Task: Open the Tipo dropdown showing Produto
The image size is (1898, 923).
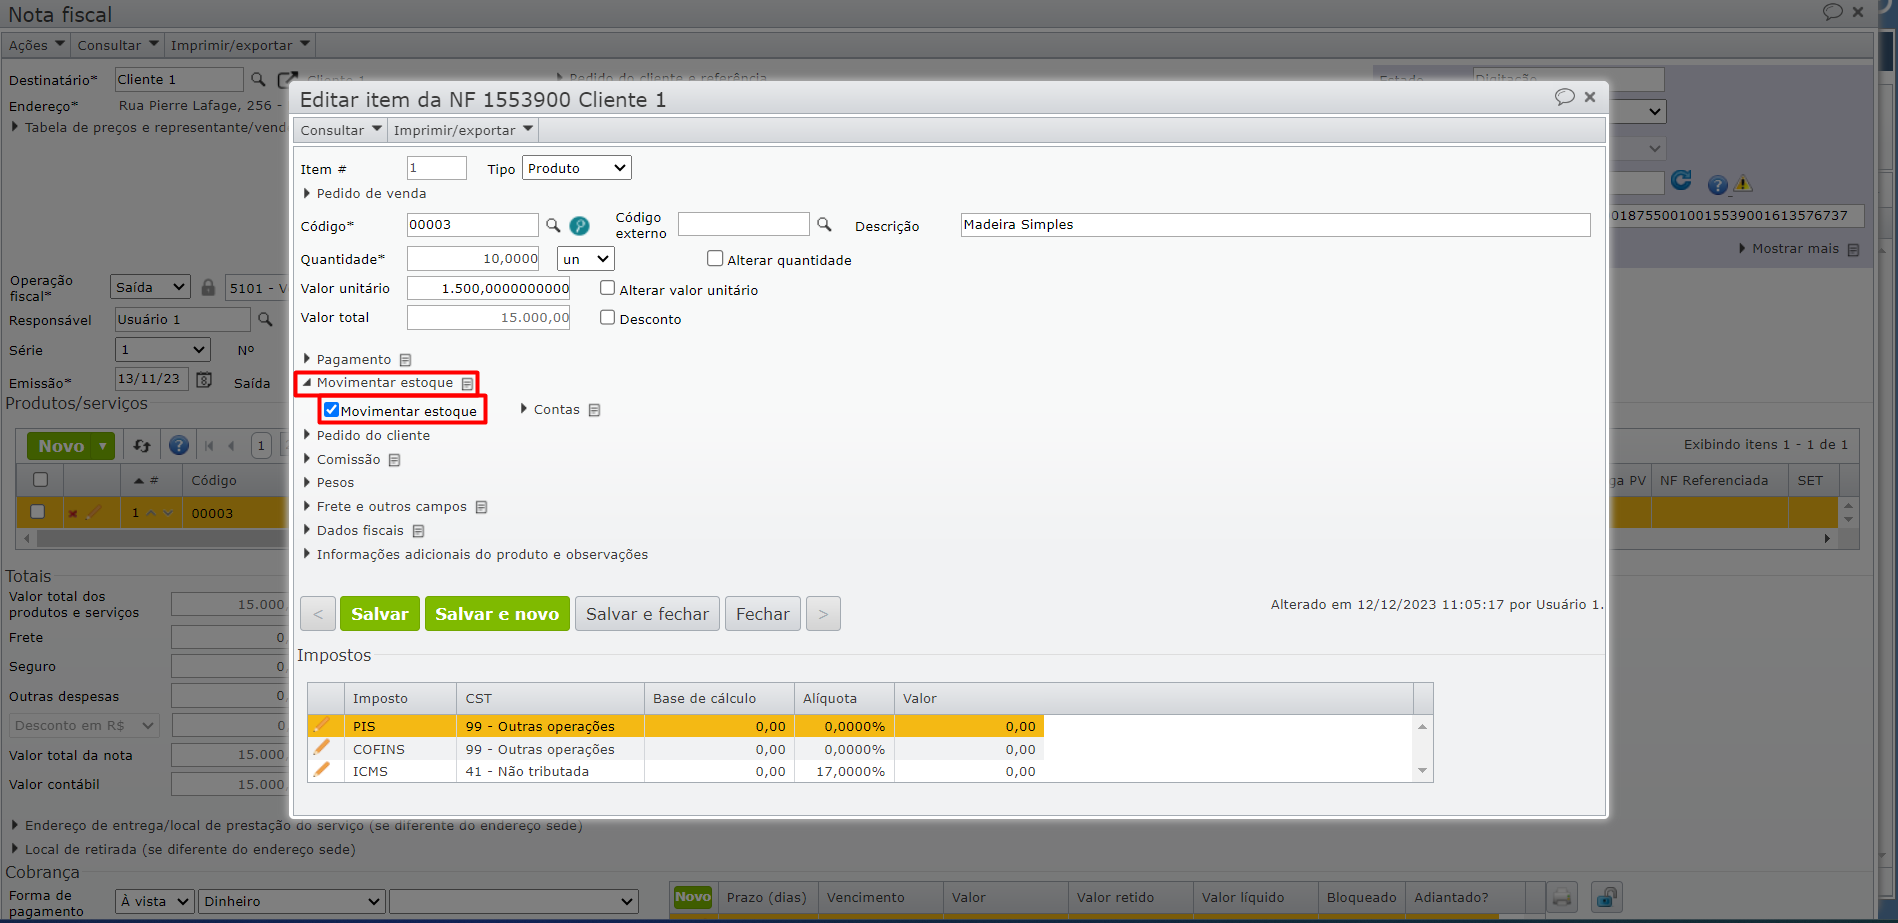Action: 577,168
